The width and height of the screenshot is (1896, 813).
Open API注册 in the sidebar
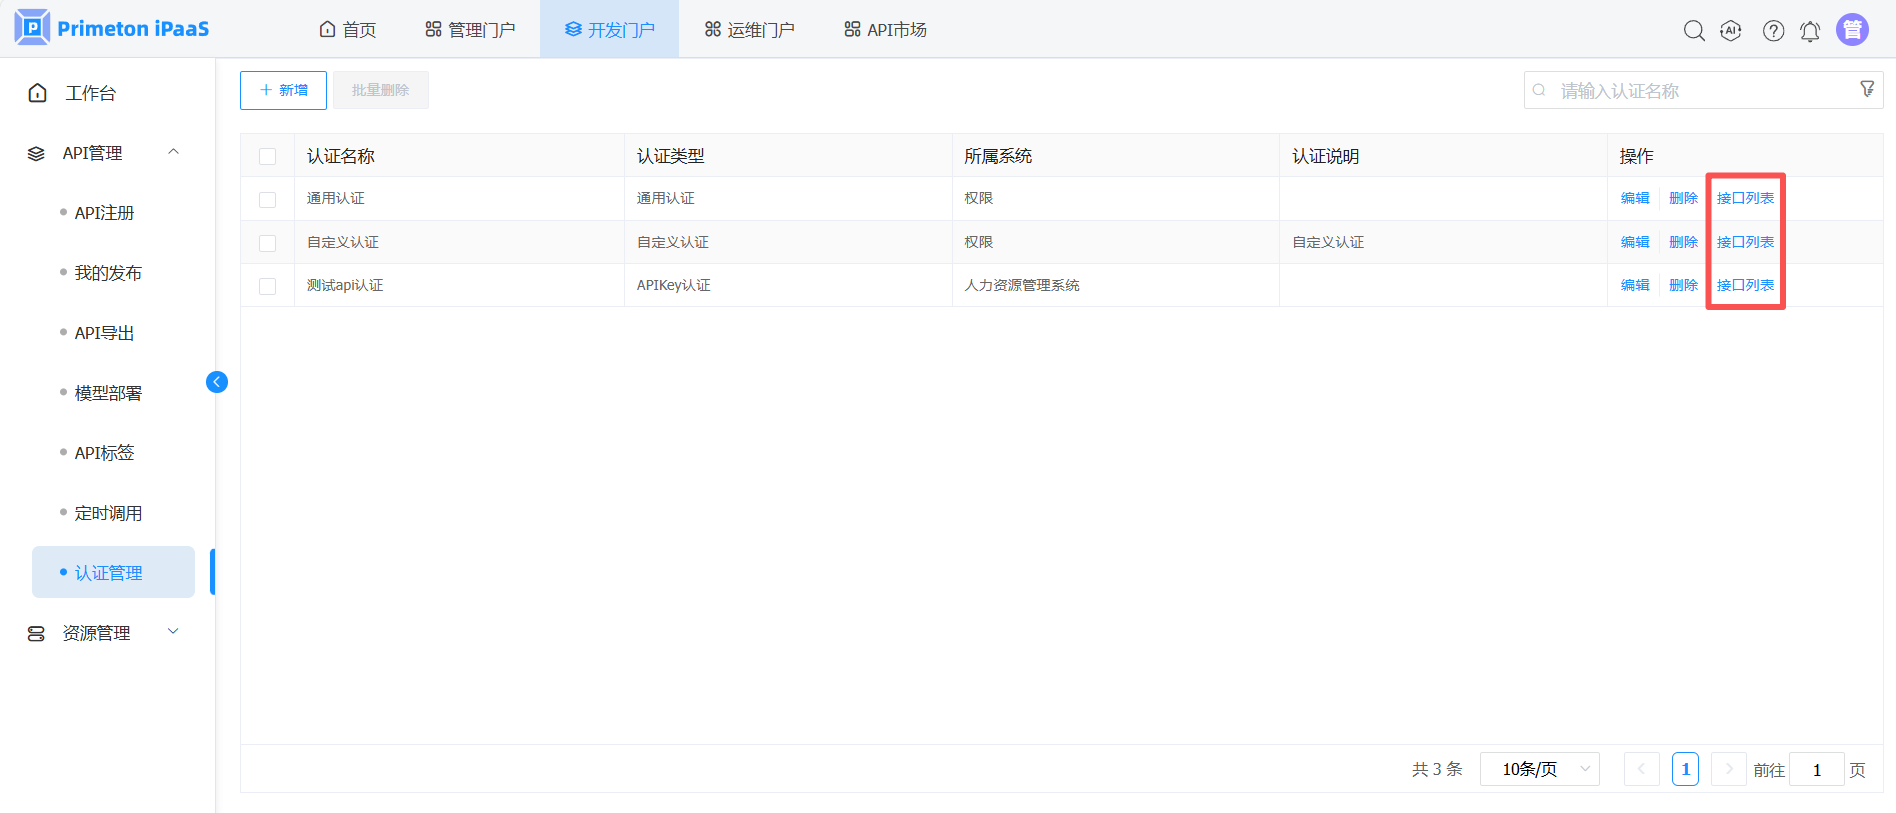tap(104, 213)
